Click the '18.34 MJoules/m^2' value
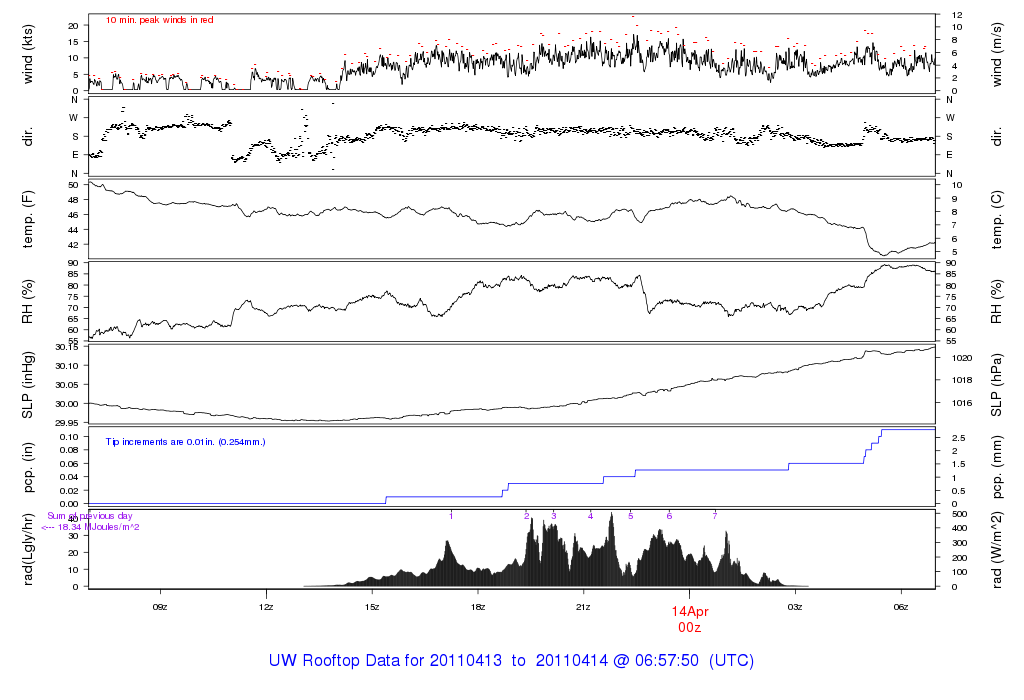The width and height of the screenshot is (1024, 700). (x=99, y=527)
